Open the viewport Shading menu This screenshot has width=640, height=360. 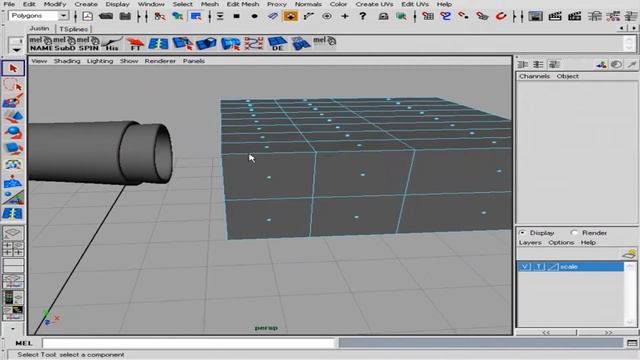point(67,61)
